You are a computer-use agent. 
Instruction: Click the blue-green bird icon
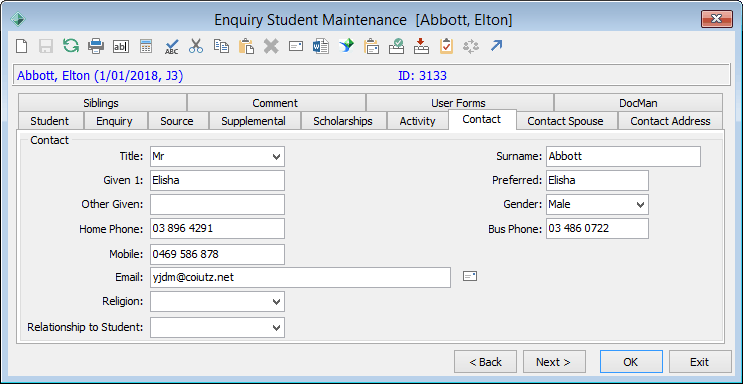coord(346,46)
